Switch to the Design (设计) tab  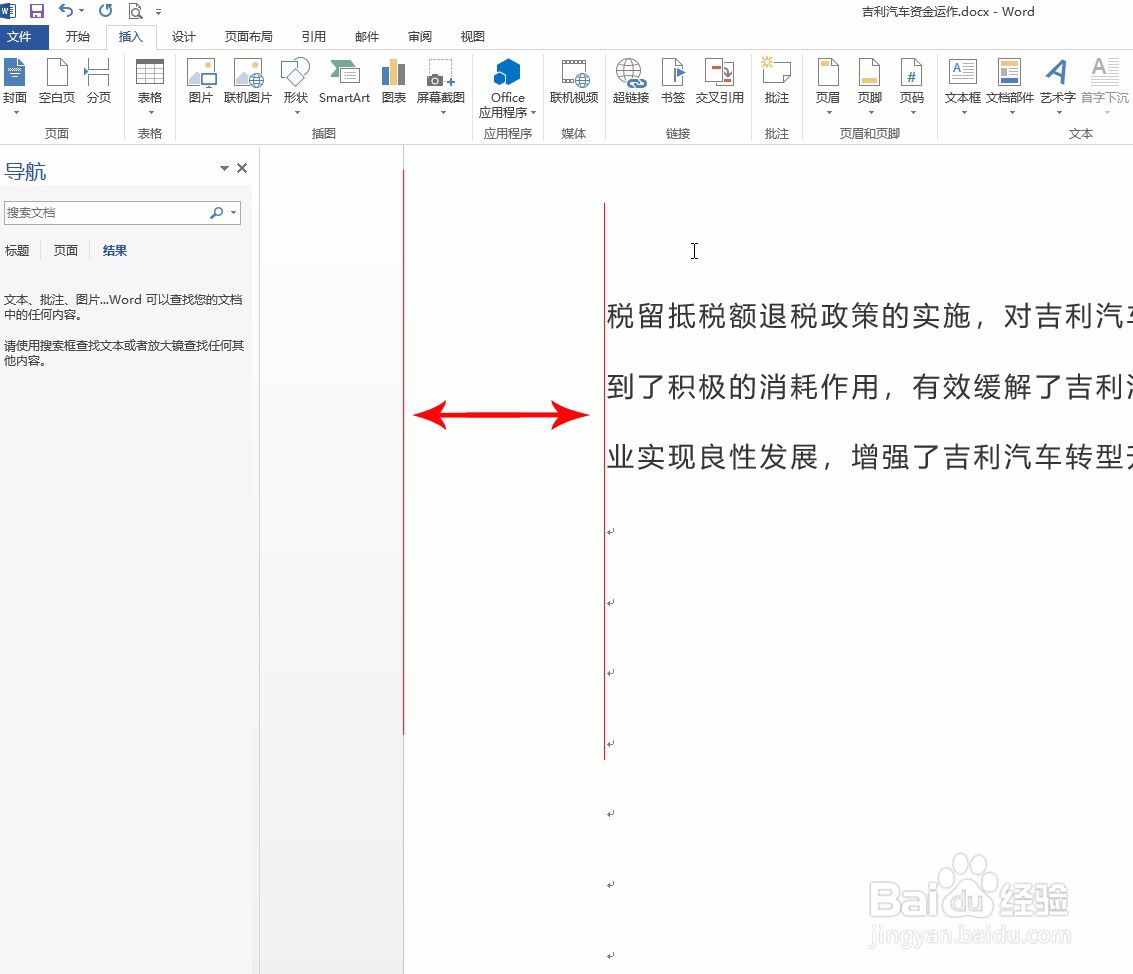(x=184, y=37)
